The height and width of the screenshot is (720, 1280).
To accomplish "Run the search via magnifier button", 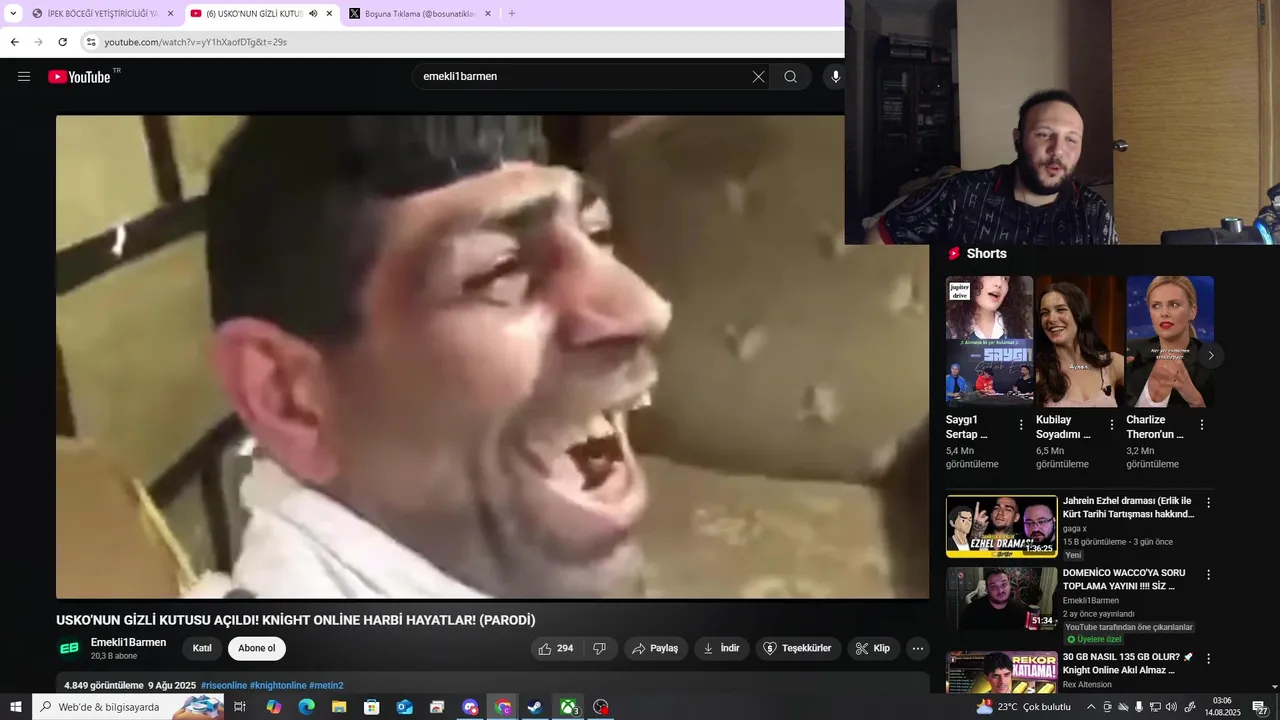I will 790,77.
